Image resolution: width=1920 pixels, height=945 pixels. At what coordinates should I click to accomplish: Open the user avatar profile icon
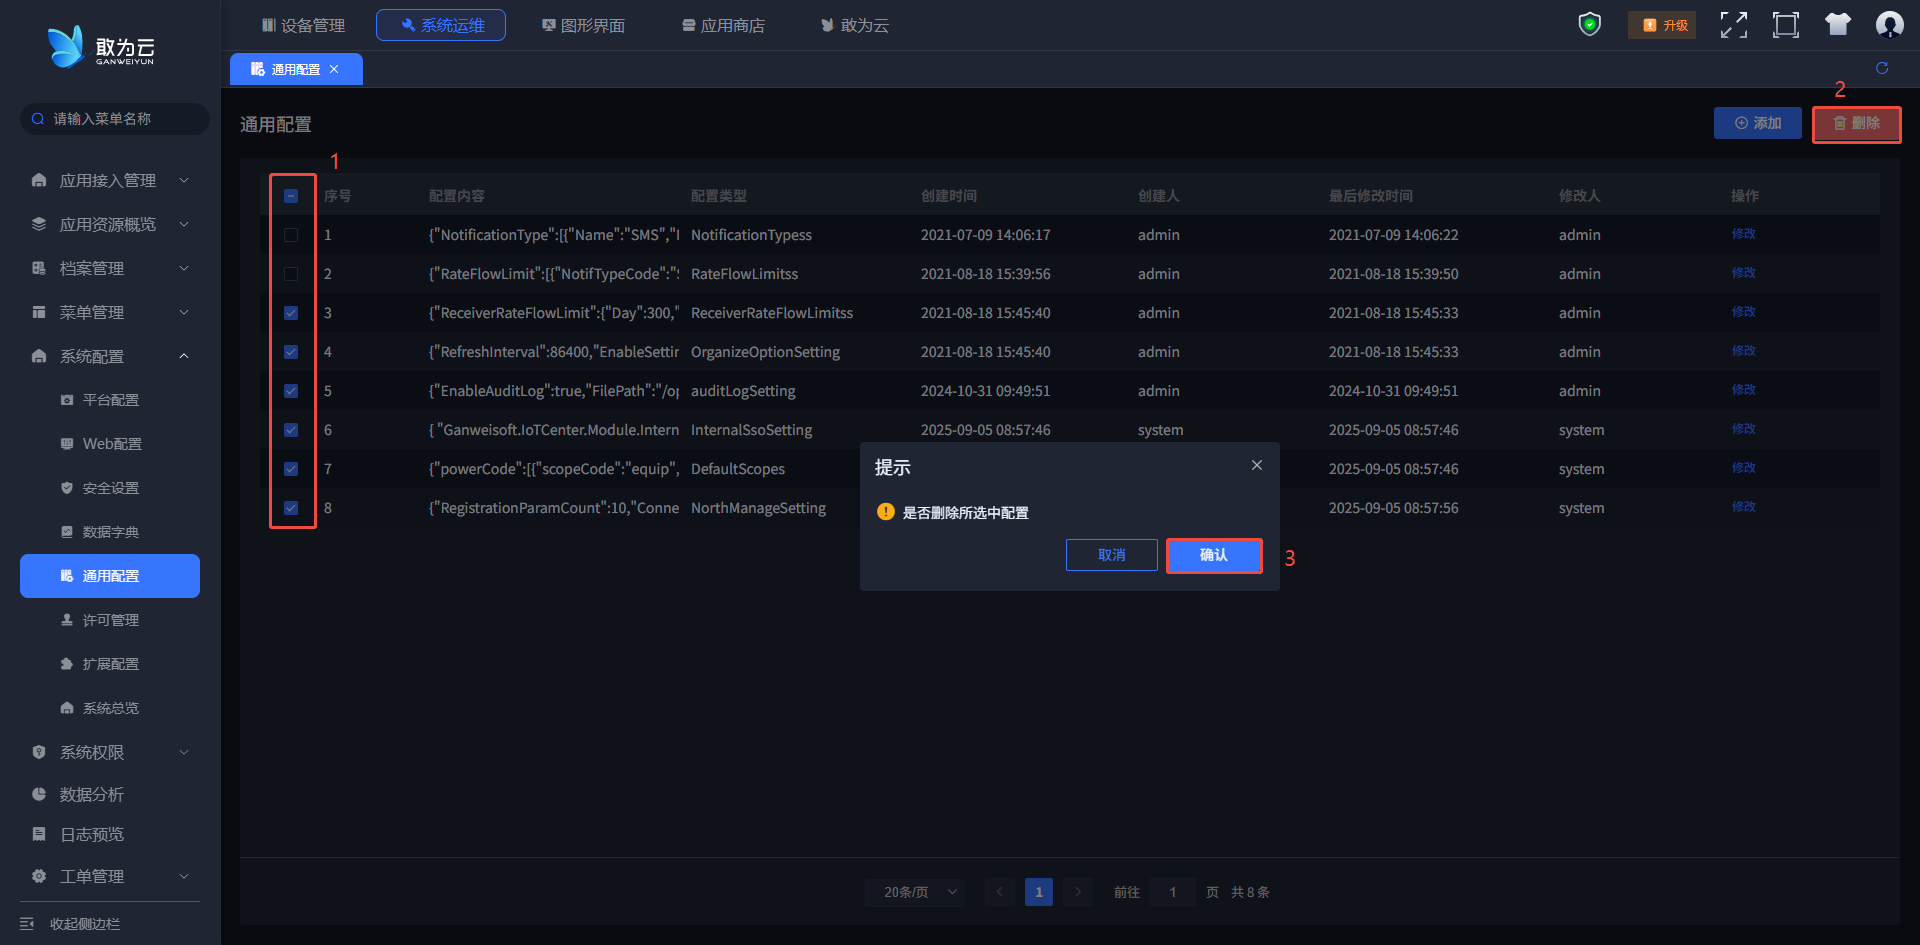coord(1889,25)
